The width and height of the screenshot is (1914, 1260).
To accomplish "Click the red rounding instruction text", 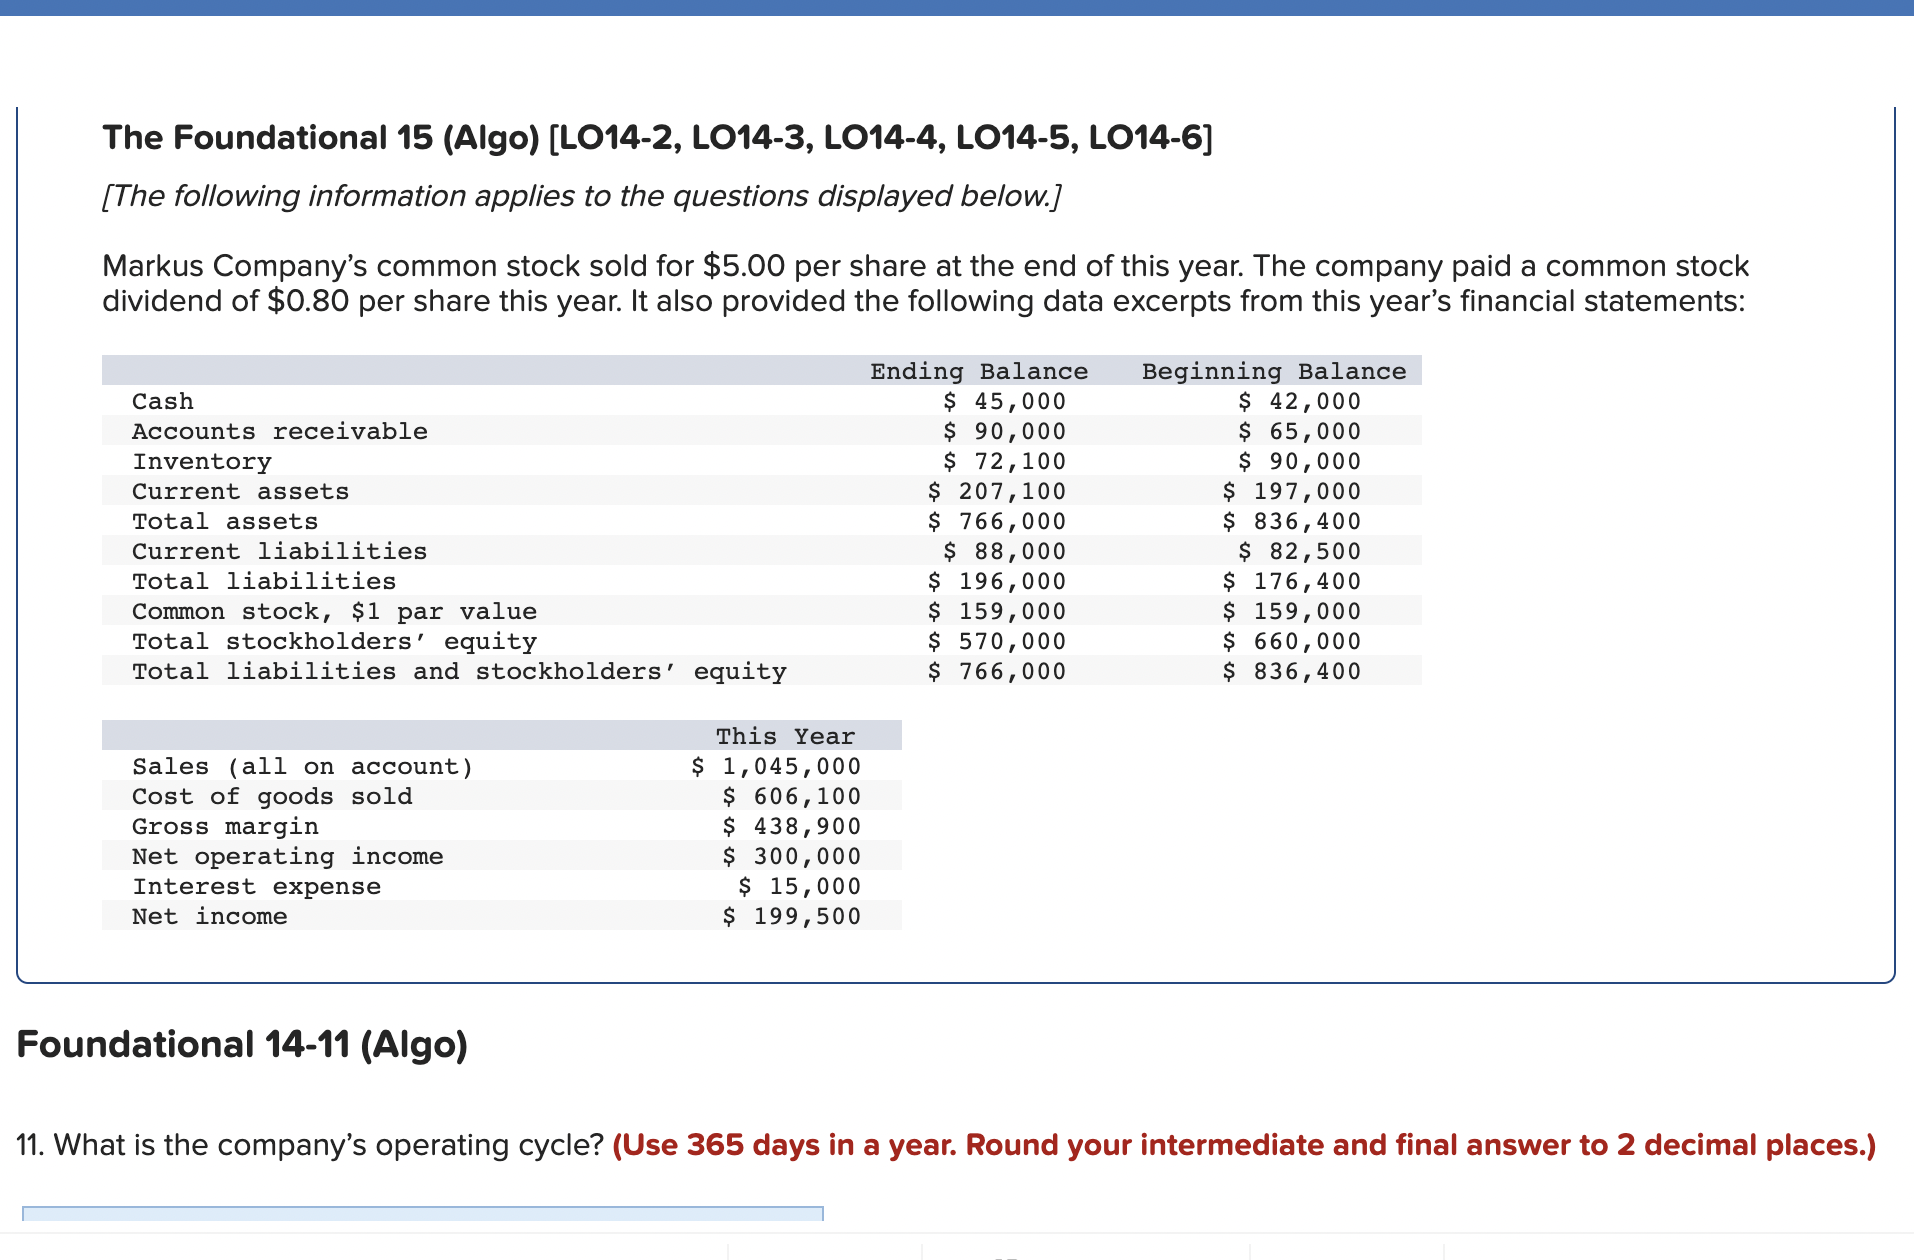I will coord(1244,1145).
